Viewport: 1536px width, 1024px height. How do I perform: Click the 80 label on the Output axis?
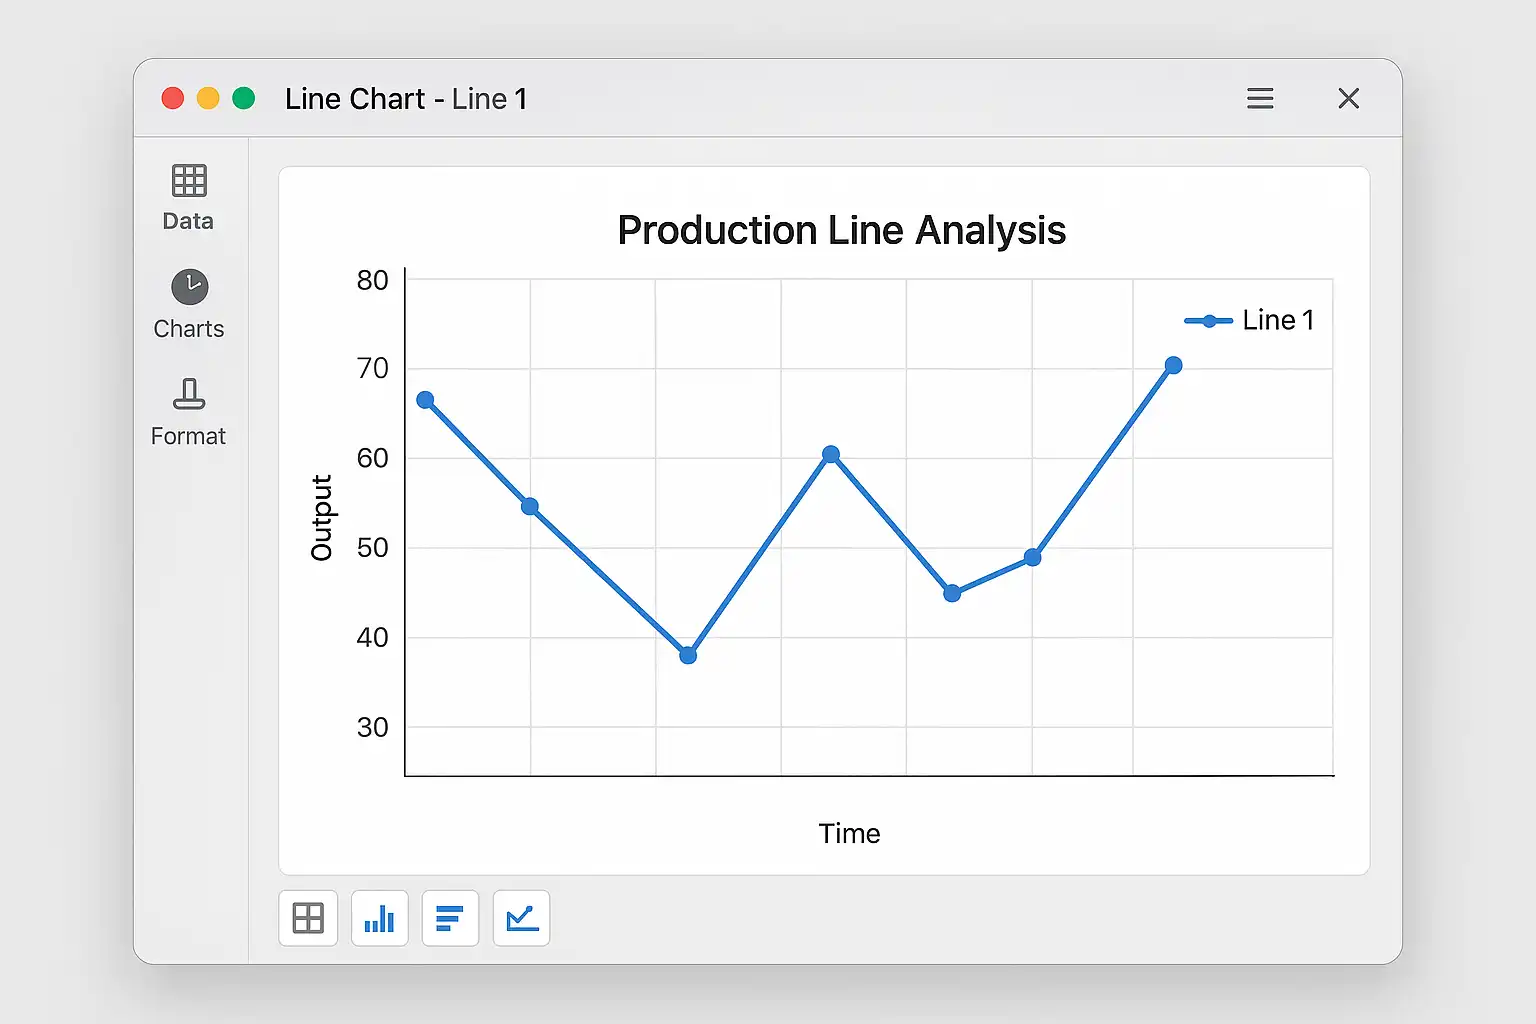[372, 280]
